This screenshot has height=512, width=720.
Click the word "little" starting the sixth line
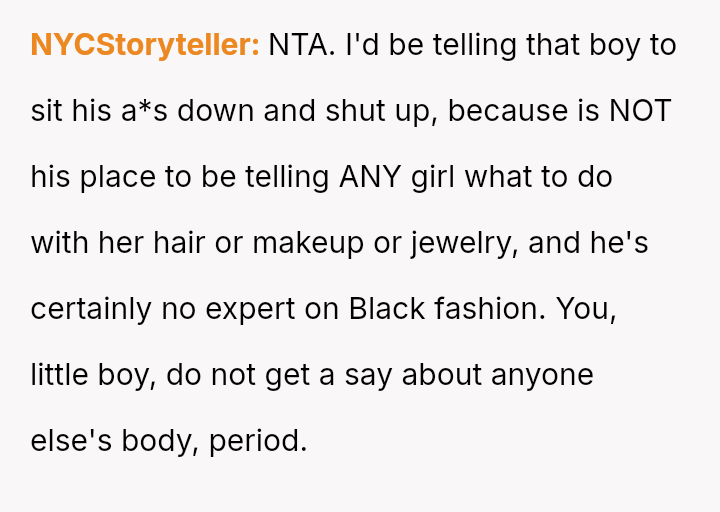pyautogui.click(x=56, y=375)
